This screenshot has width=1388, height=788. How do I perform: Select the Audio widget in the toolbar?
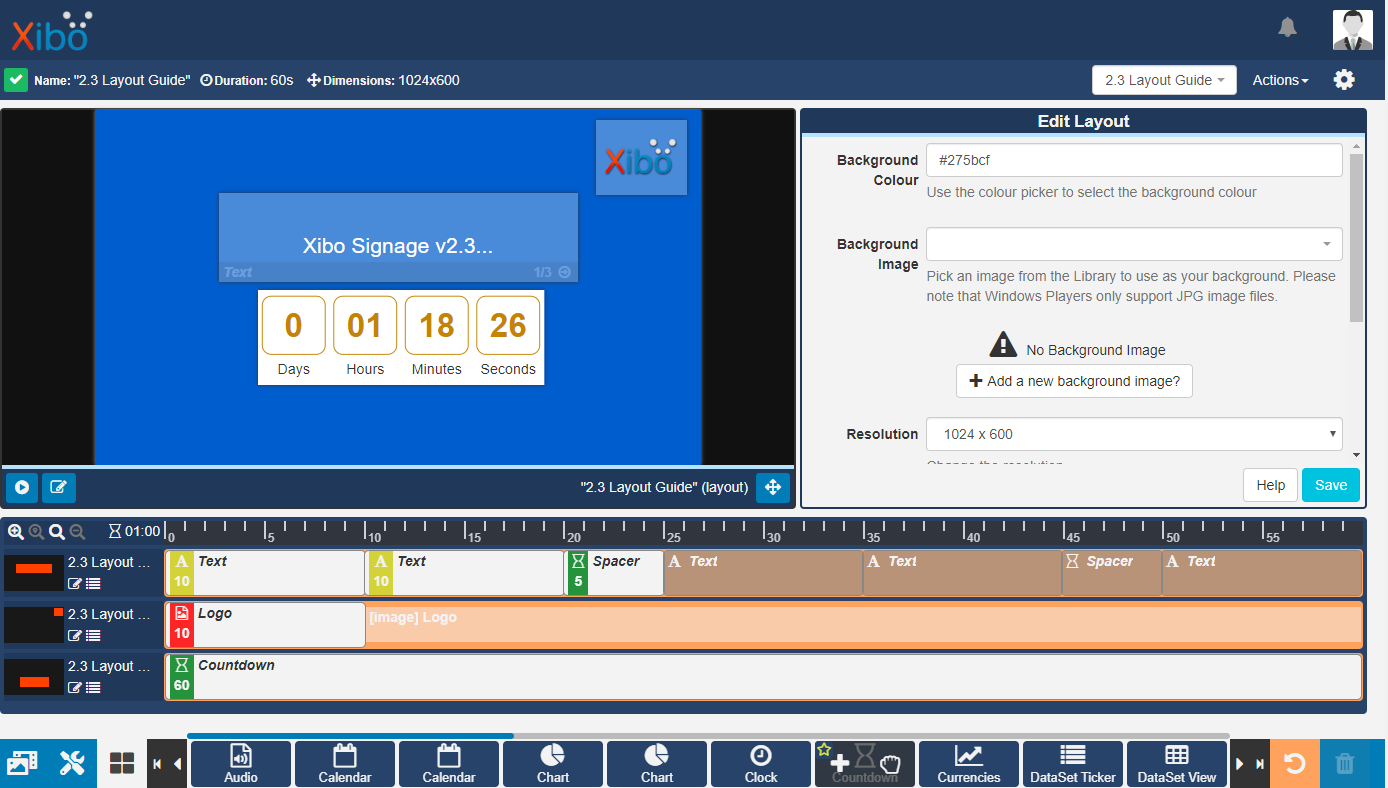241,764
